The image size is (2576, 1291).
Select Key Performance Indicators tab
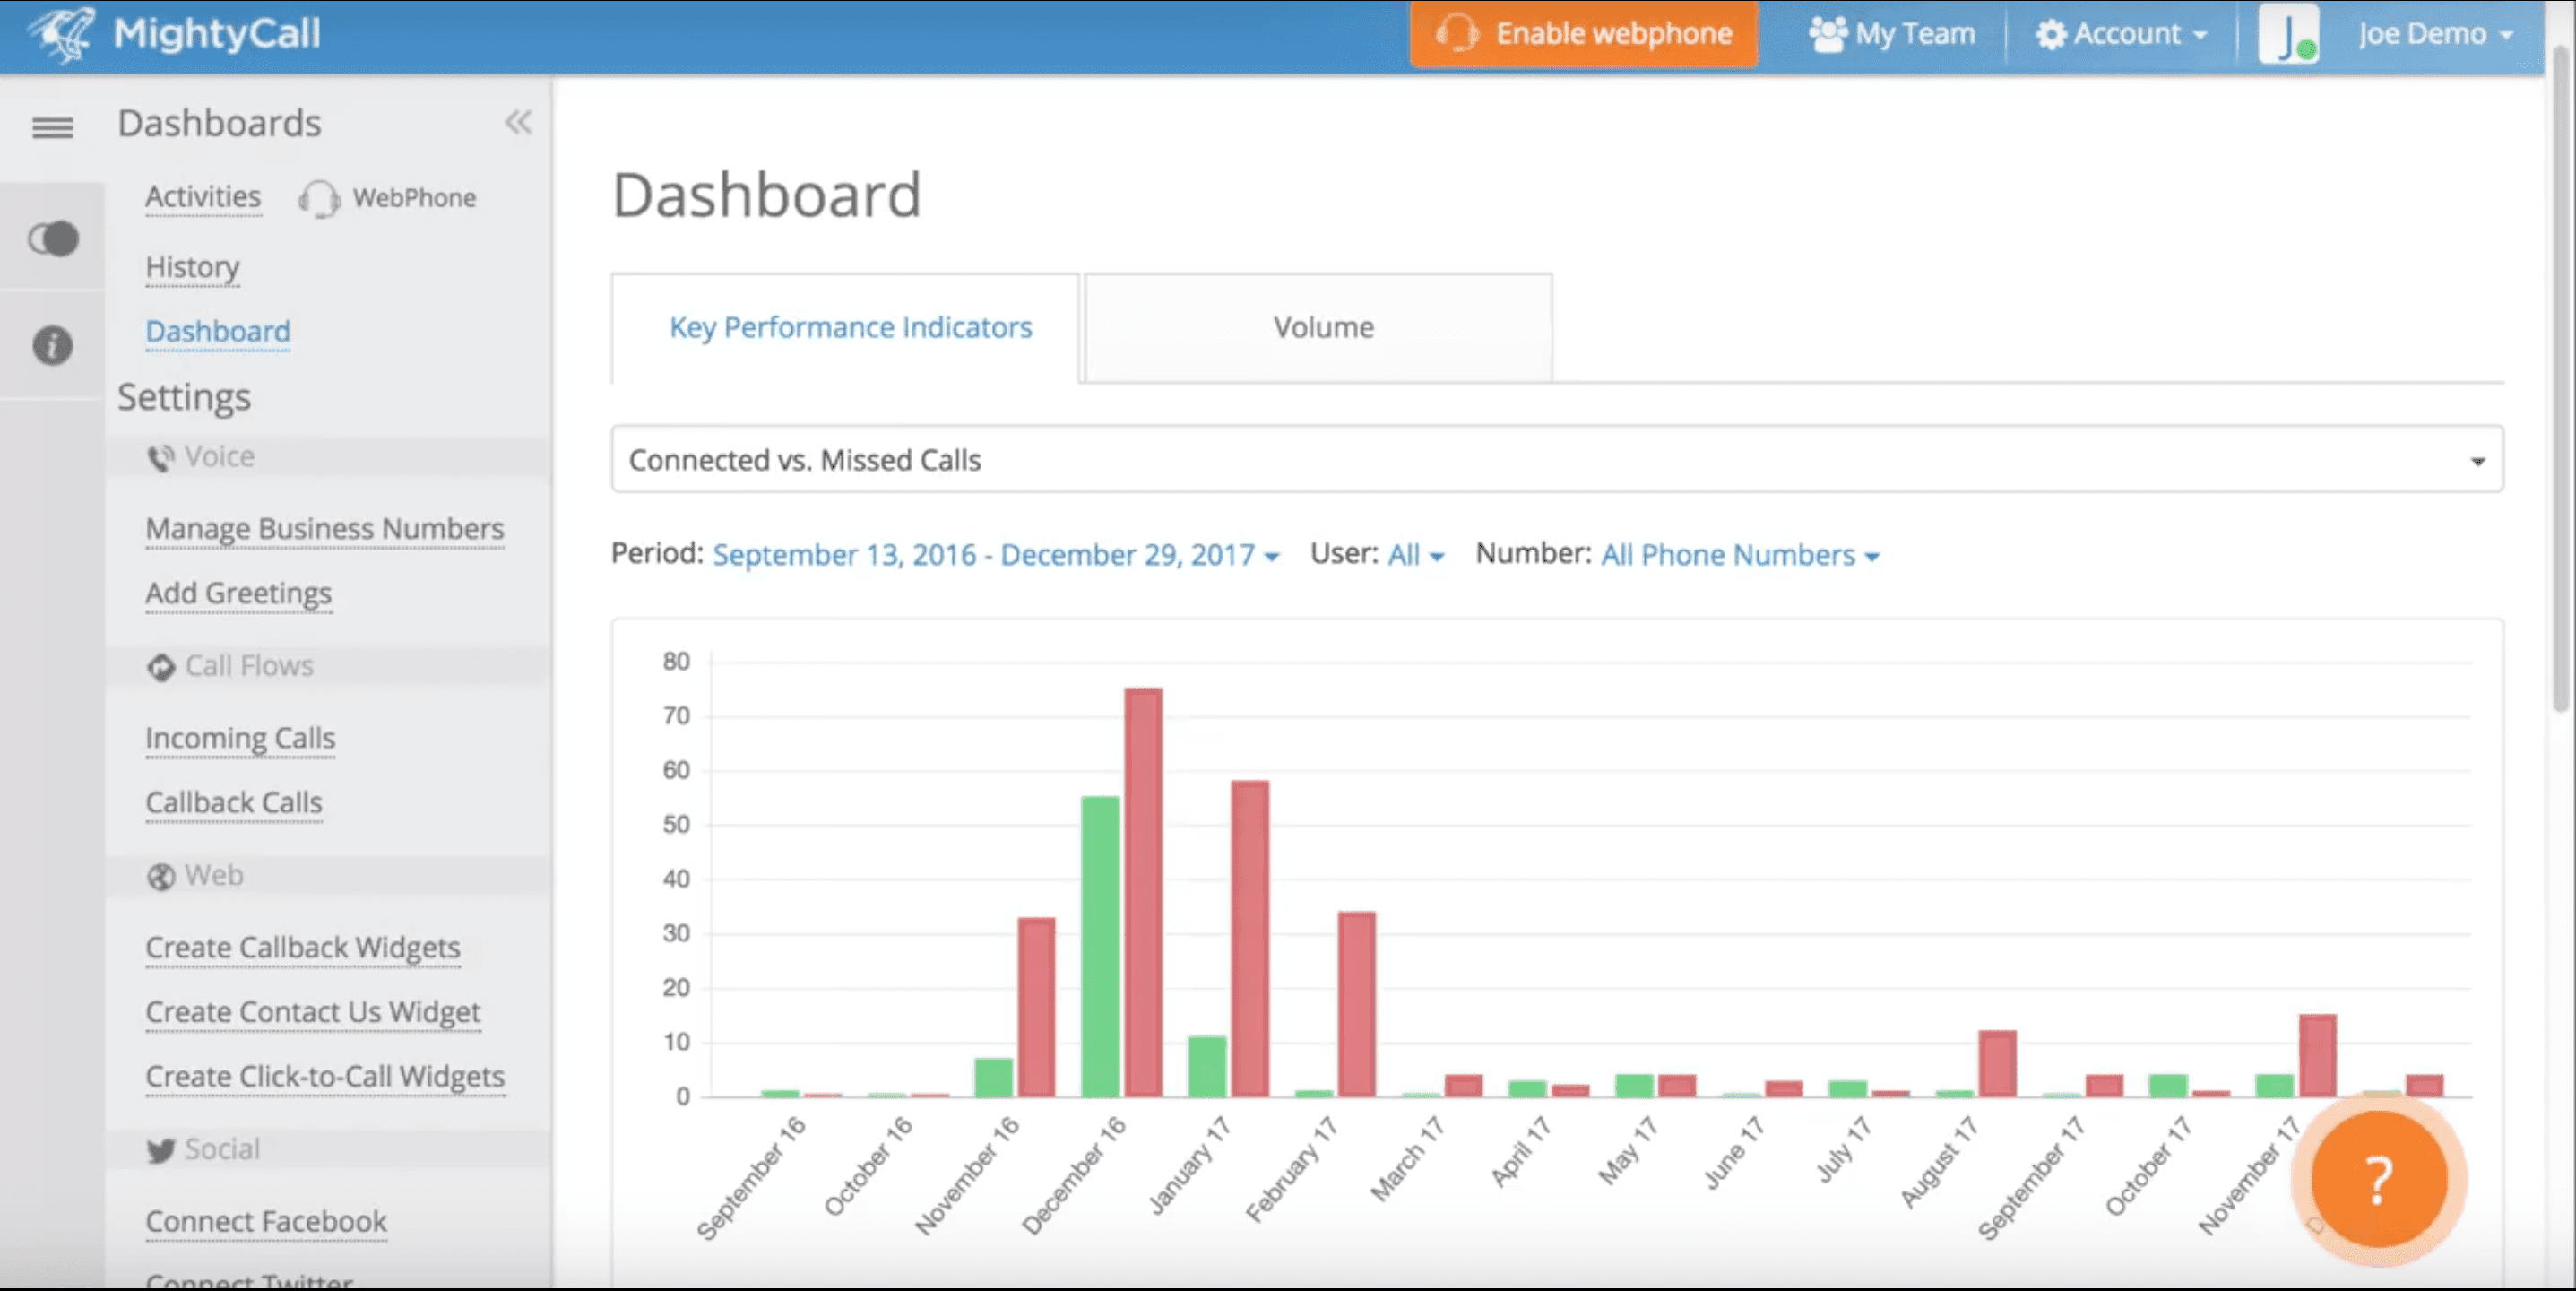849,328
